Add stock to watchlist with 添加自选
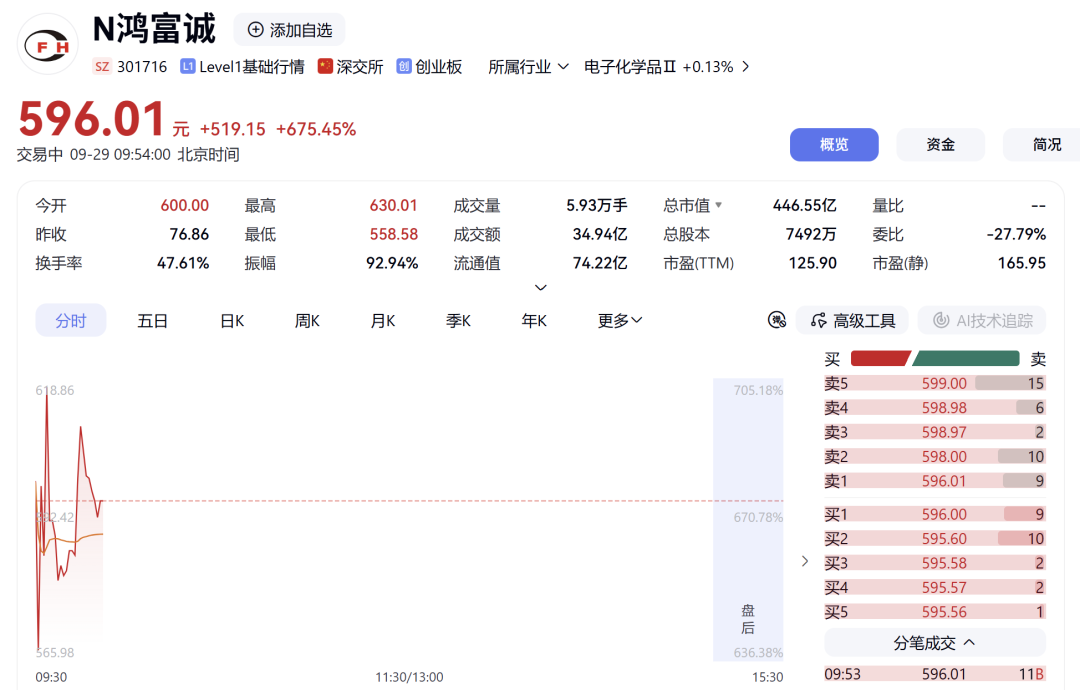 [x=289, y=30]
